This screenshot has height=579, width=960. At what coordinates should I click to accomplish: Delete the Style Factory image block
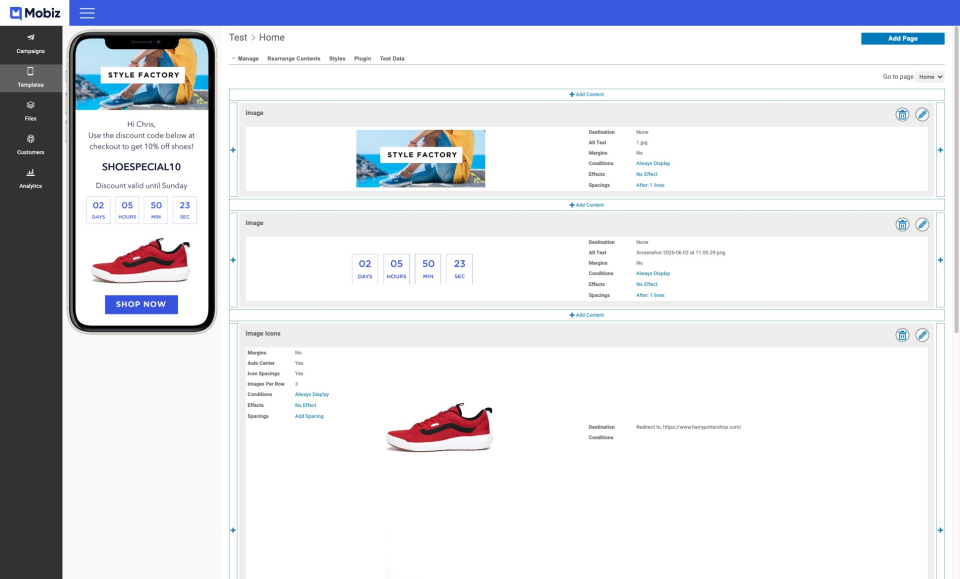[x=902, y=114]
